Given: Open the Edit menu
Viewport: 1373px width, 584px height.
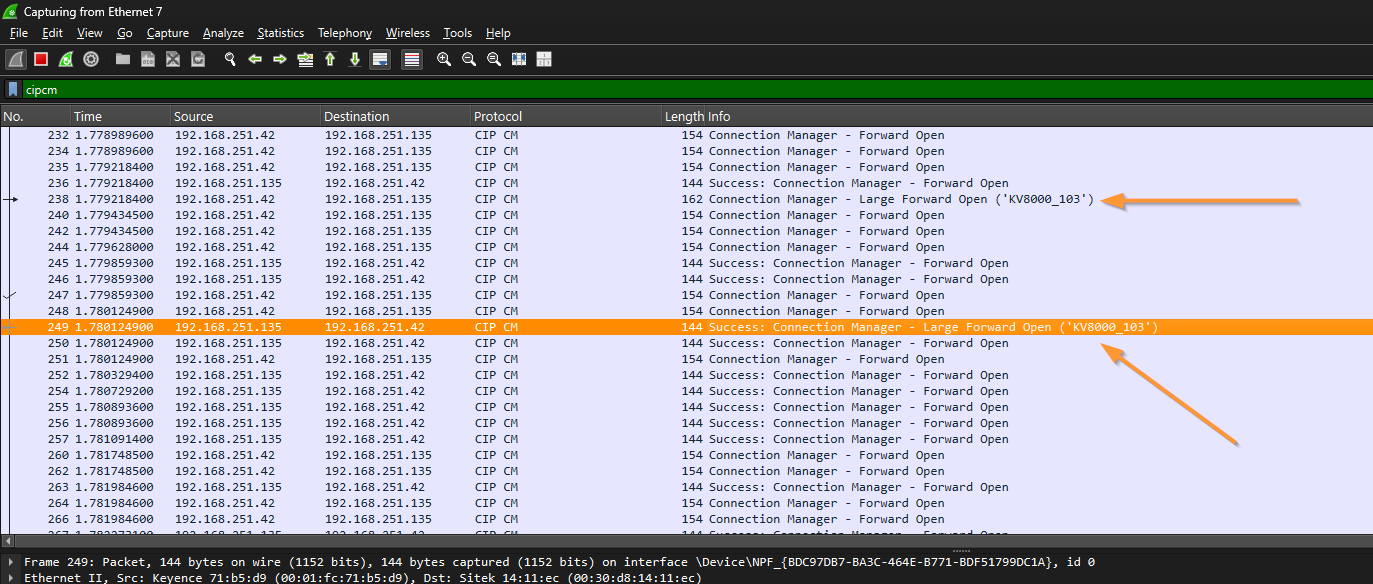Looking at the screenshot, I should (x=52, y=33).
